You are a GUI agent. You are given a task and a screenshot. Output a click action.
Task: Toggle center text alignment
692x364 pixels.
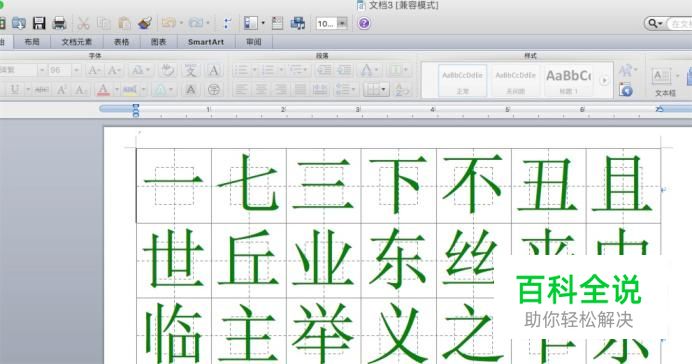pos(261,90)
